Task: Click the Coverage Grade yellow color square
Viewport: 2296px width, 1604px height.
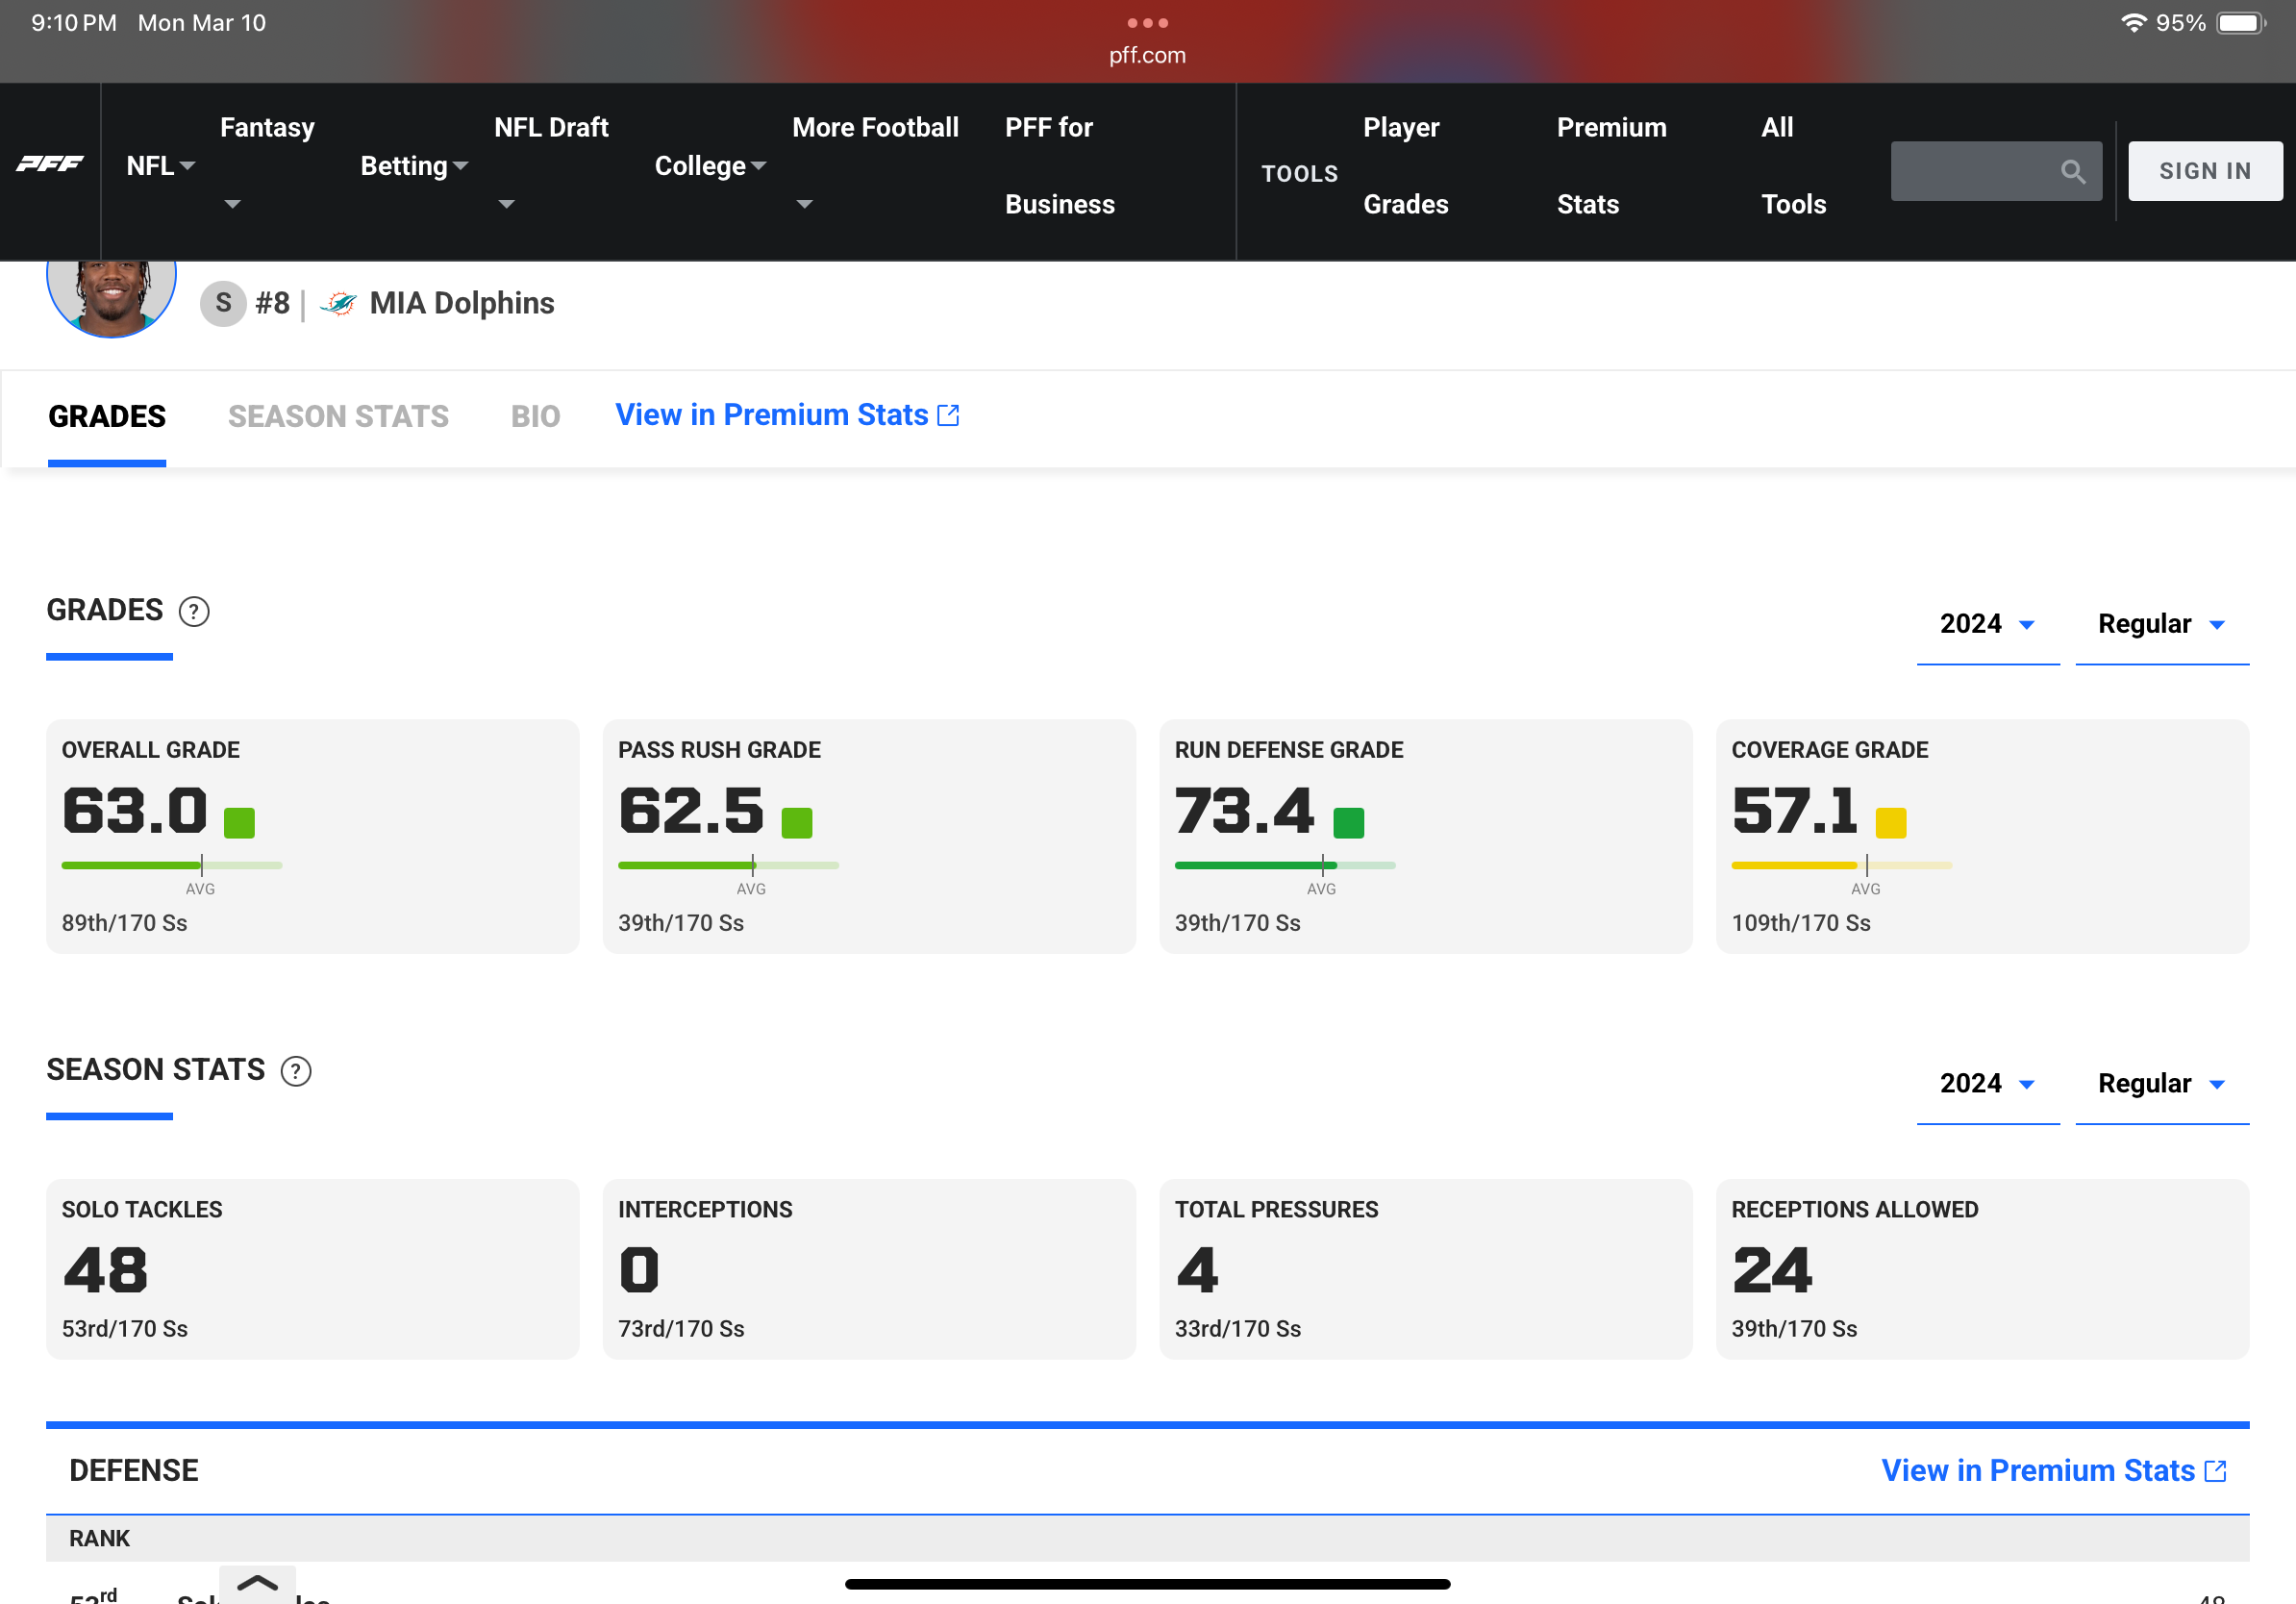Action: [x=1890, y=823]
